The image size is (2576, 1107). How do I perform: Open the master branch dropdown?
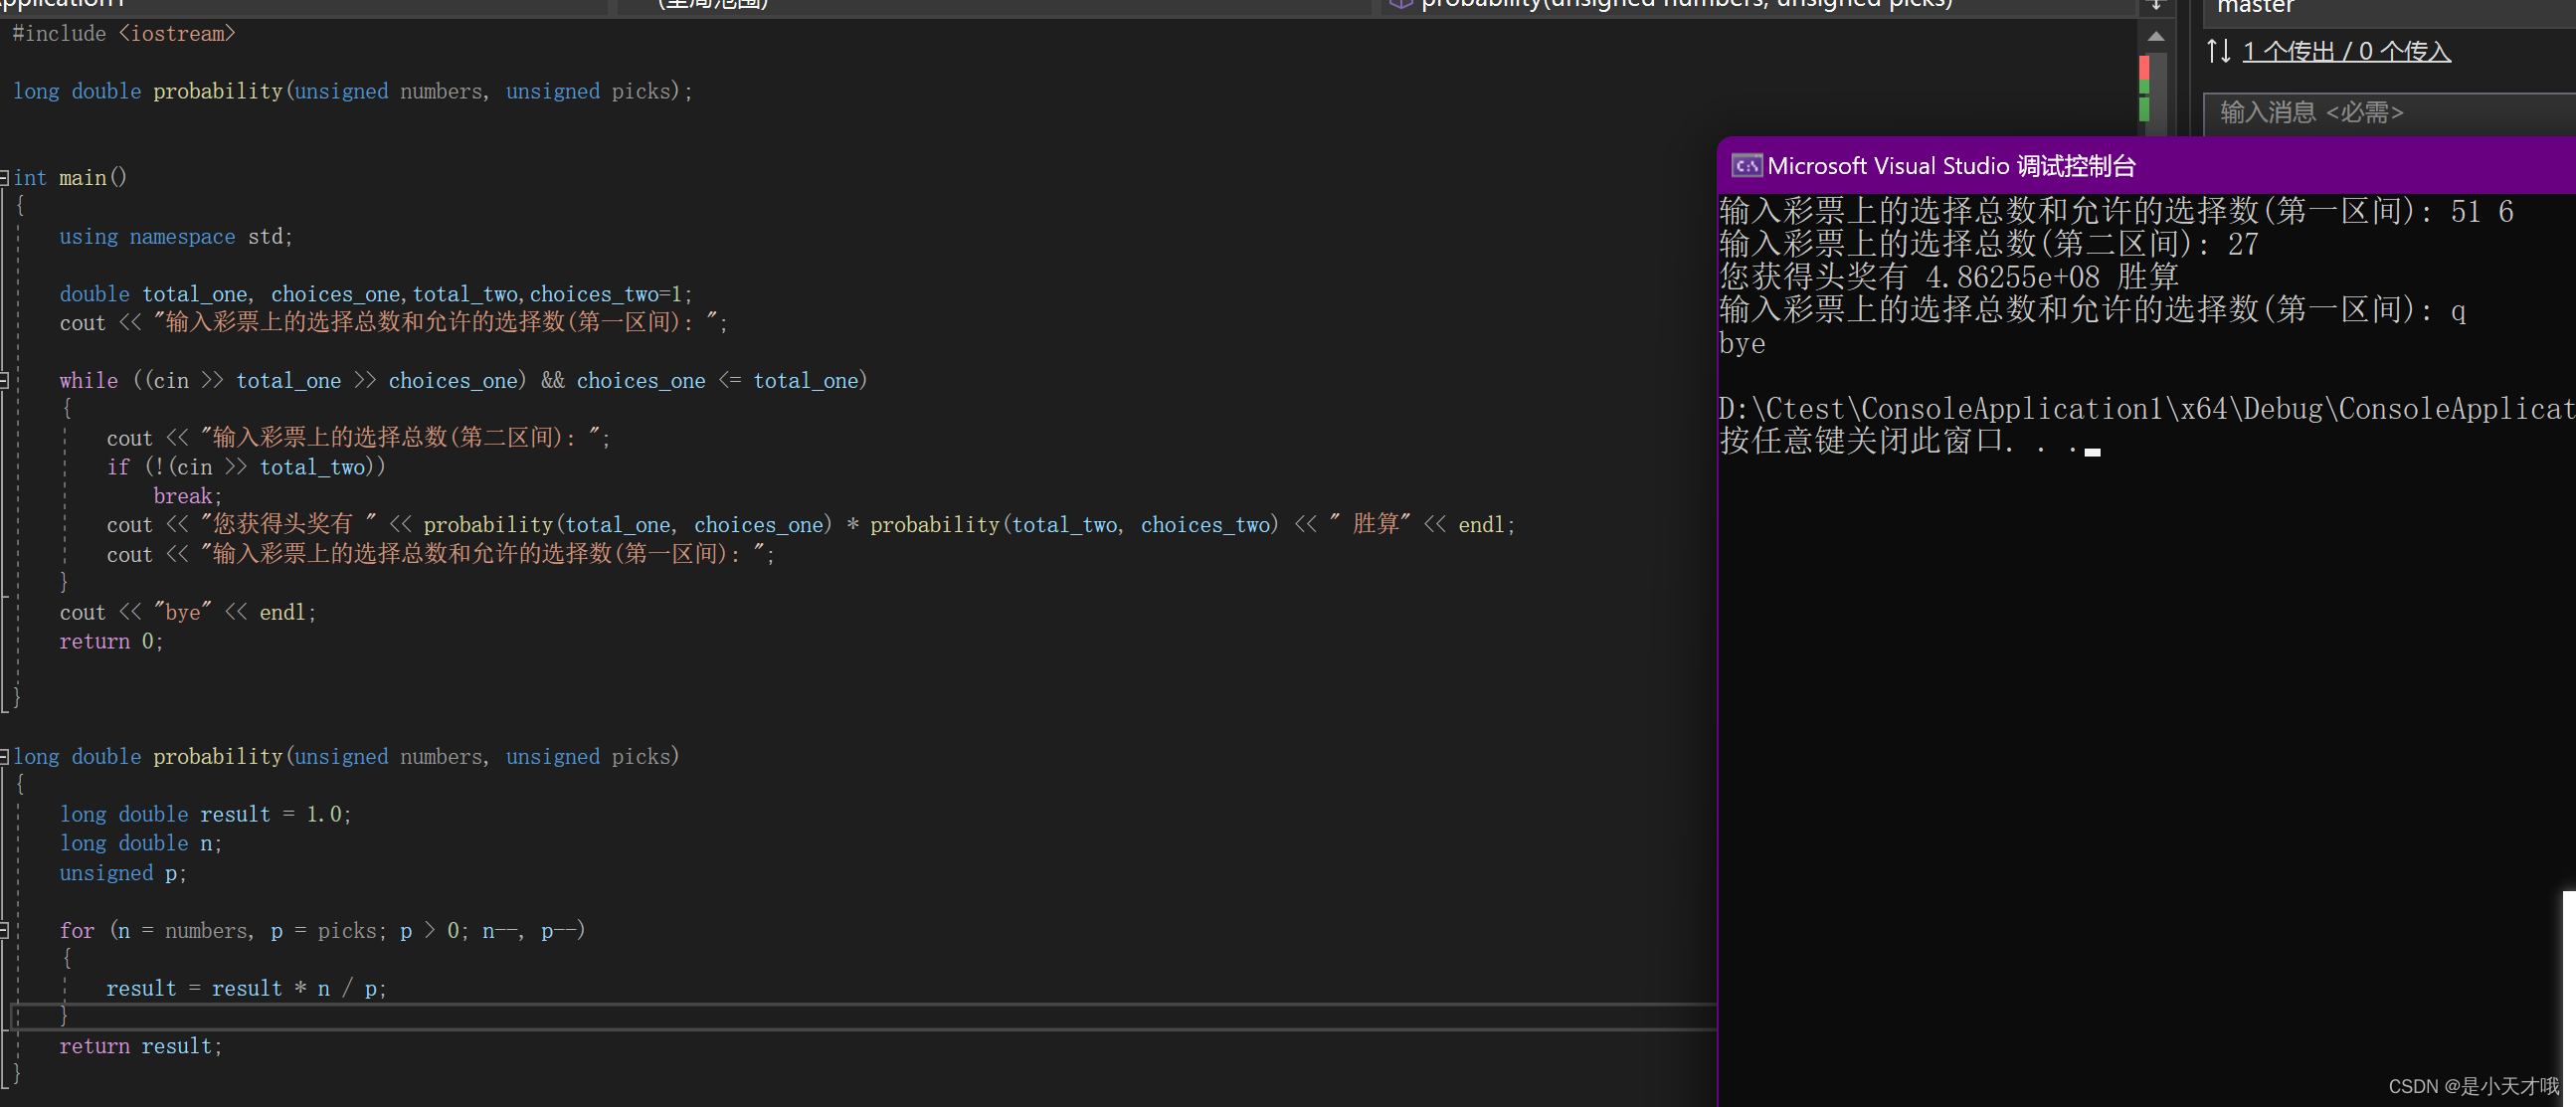click(x=2390, y=7)
